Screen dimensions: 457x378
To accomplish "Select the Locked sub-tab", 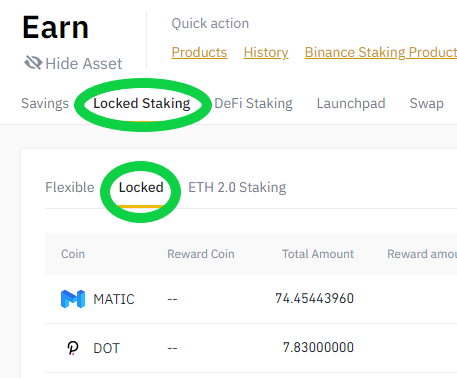I will 141,187.
